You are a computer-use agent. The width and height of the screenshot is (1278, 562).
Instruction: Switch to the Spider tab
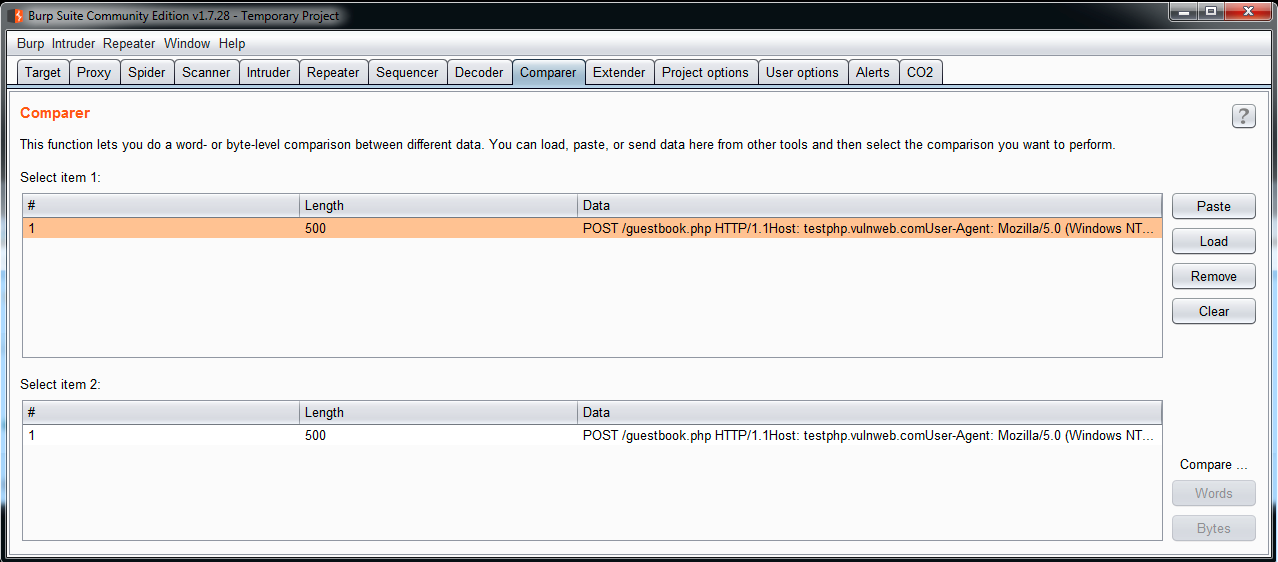pos(147,72)
